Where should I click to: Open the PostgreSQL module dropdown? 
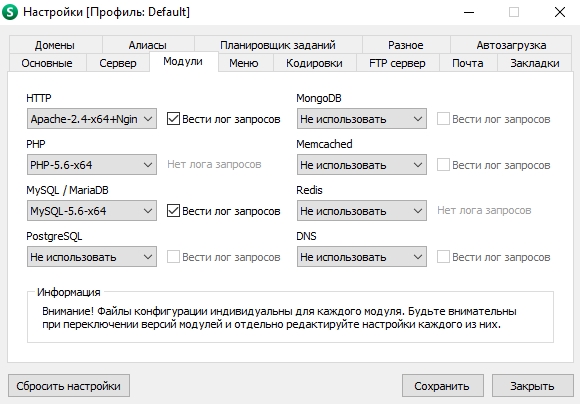92,257
